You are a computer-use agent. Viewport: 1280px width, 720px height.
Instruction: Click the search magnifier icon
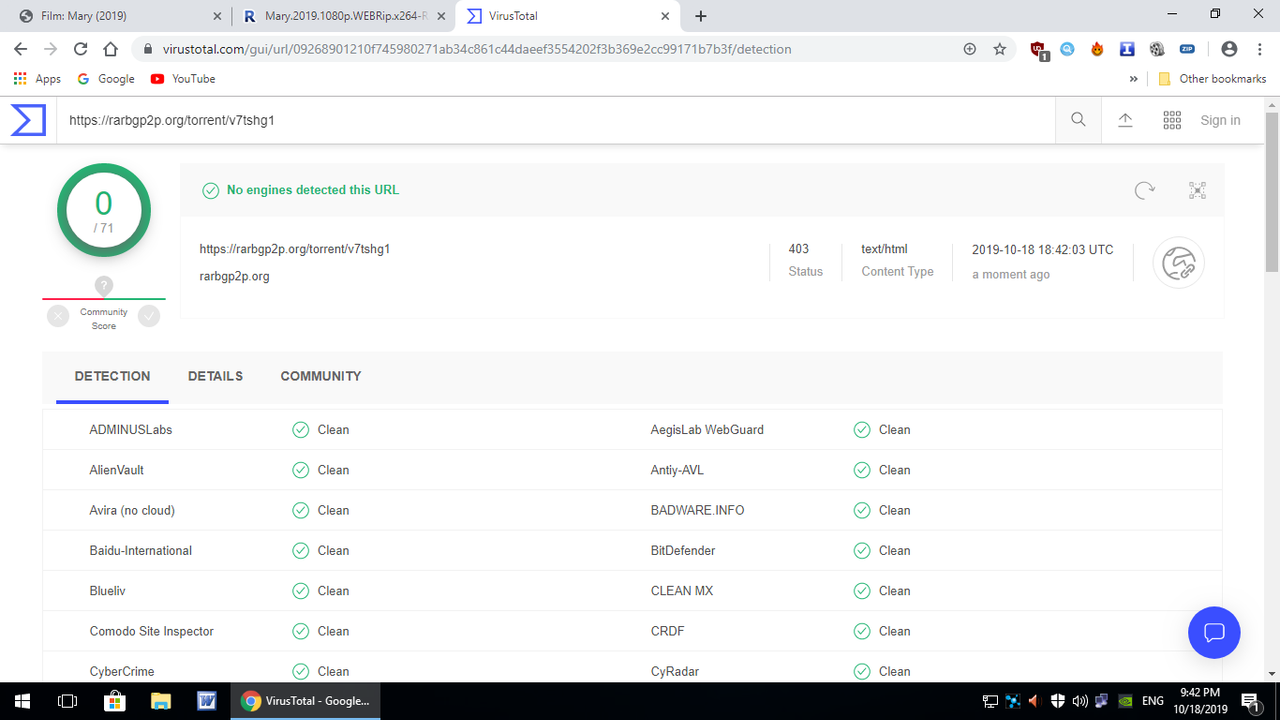click(x=1078, y=120)
